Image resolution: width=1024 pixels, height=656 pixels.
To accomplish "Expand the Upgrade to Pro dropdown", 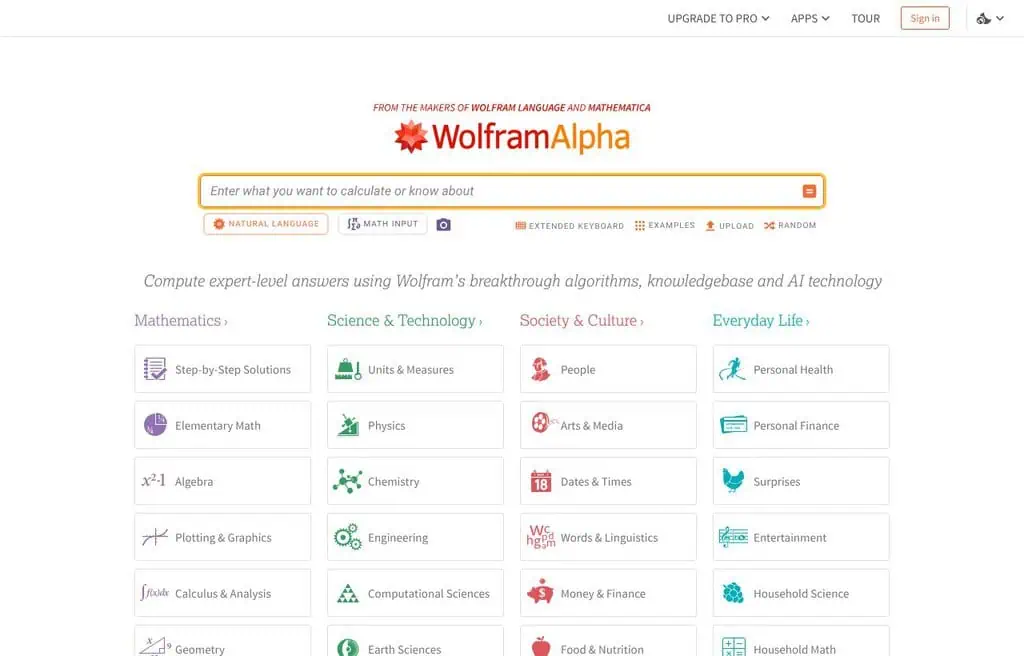I will [x=718, y=18].
